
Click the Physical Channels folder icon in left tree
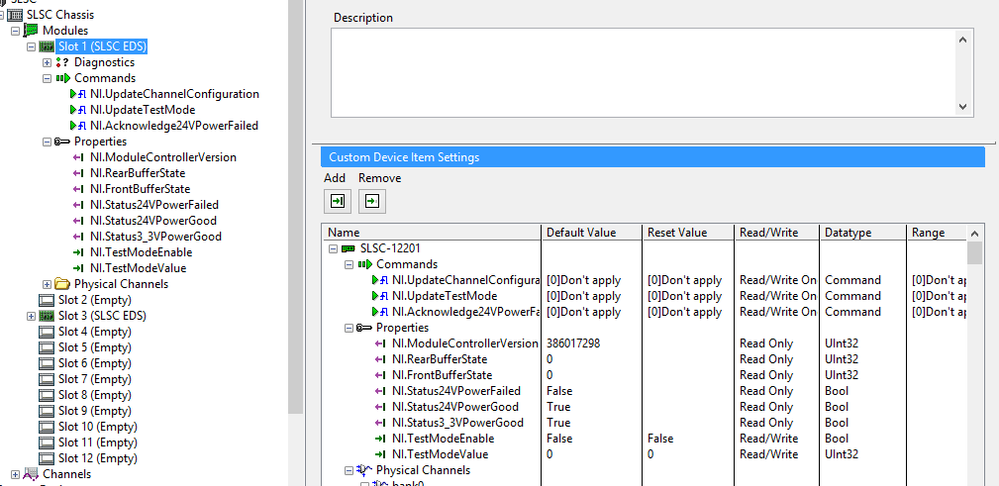[62, 284]
